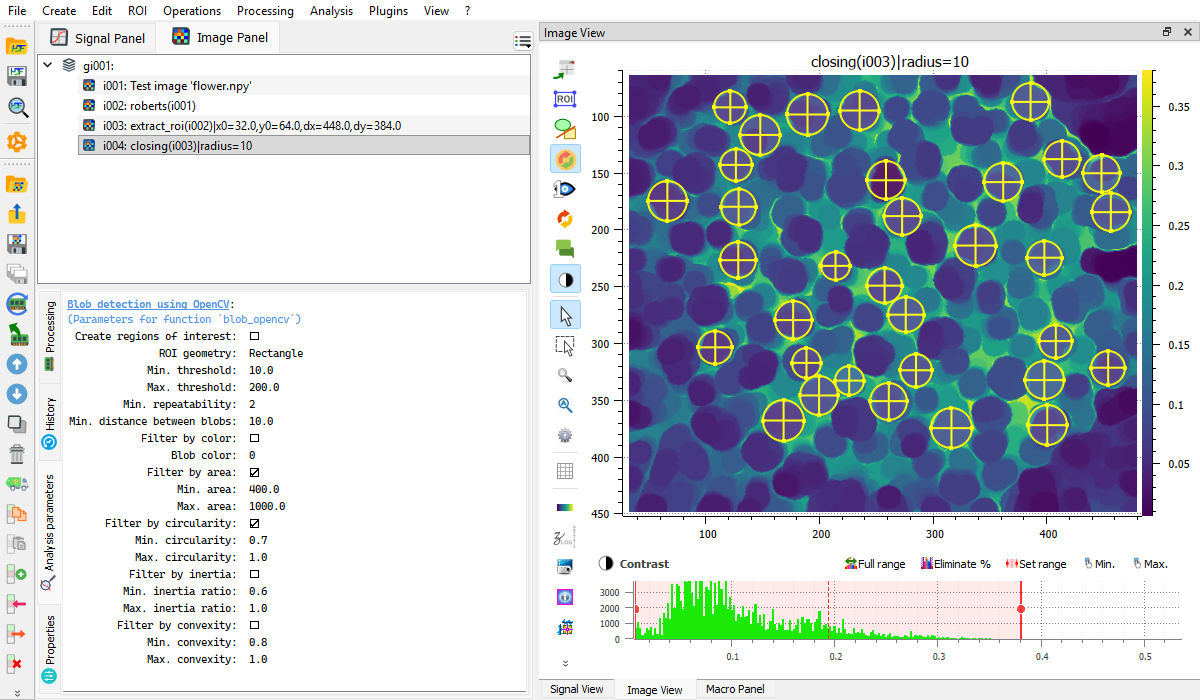
Task: Open the Processing menu
Action: click(265, 11)
